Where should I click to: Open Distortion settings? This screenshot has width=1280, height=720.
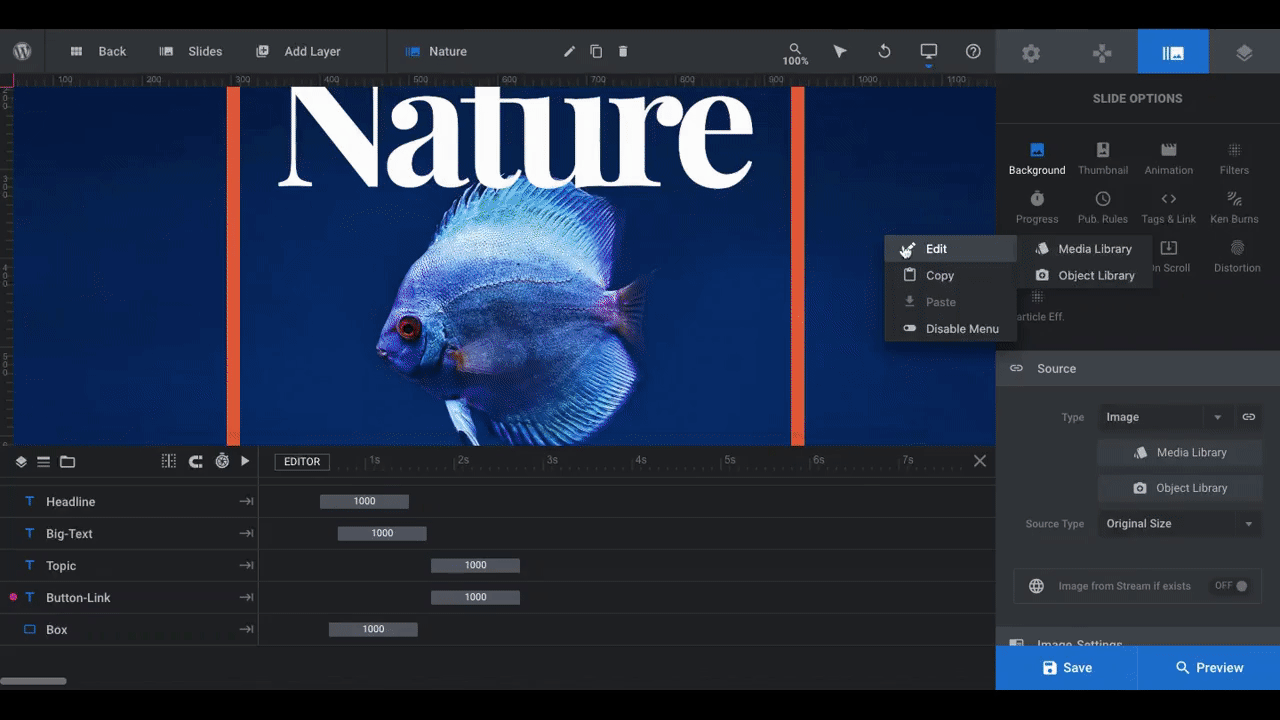coord(1237,257)
